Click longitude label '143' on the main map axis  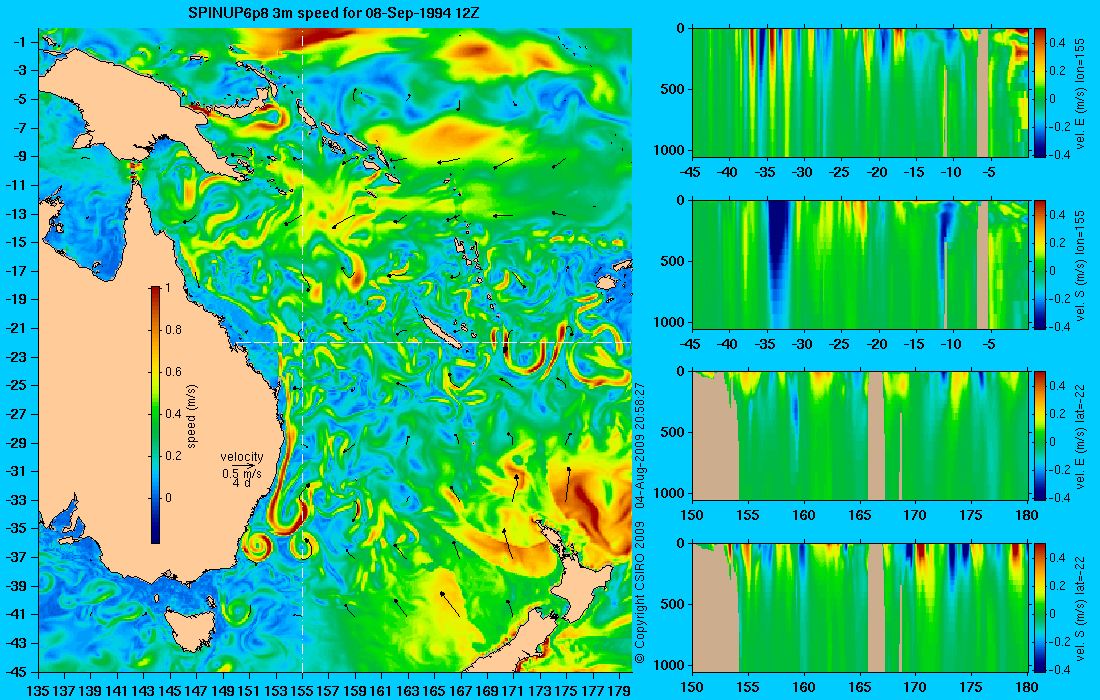[144, 691]
